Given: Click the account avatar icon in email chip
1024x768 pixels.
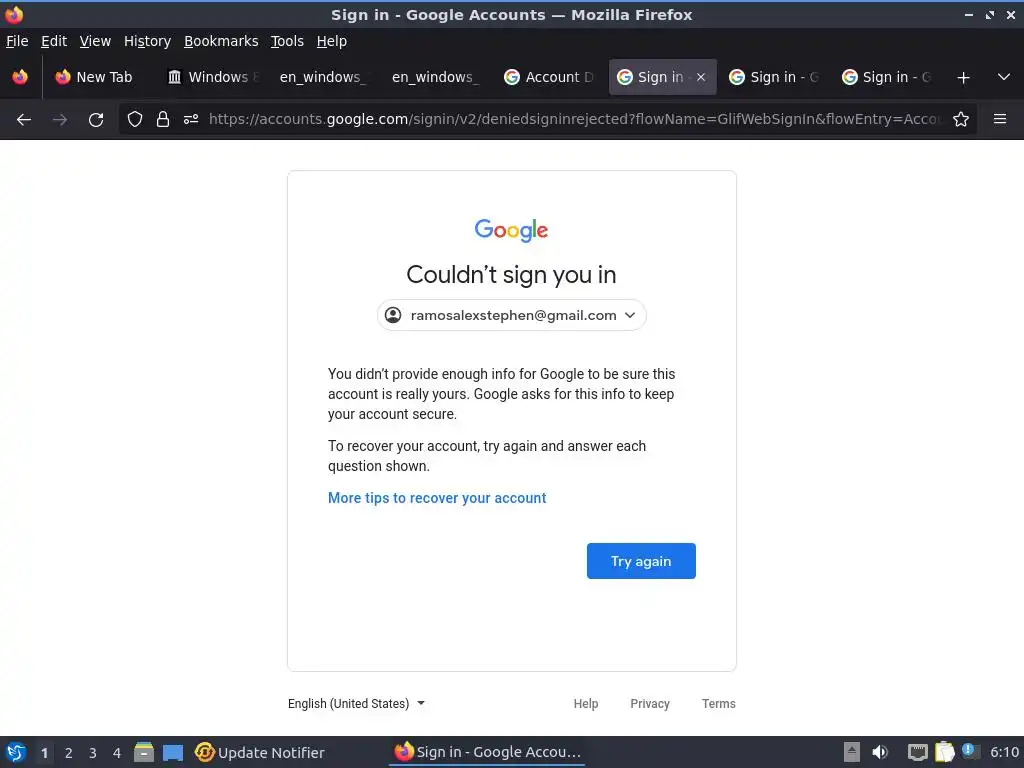Looking at the screenshot, I should click(393, 315).
